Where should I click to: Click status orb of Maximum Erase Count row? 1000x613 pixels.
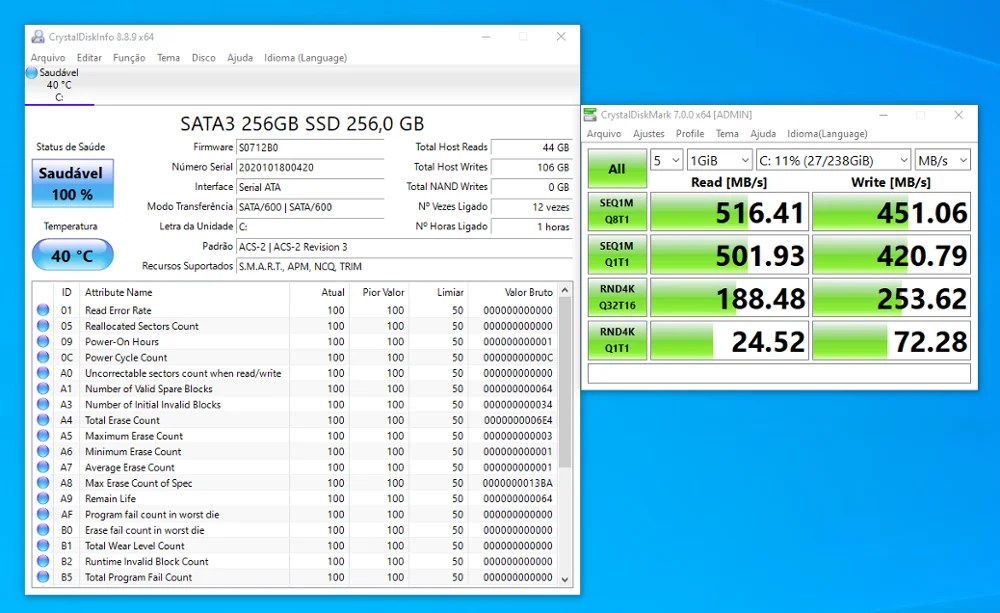tap(43, 436)
